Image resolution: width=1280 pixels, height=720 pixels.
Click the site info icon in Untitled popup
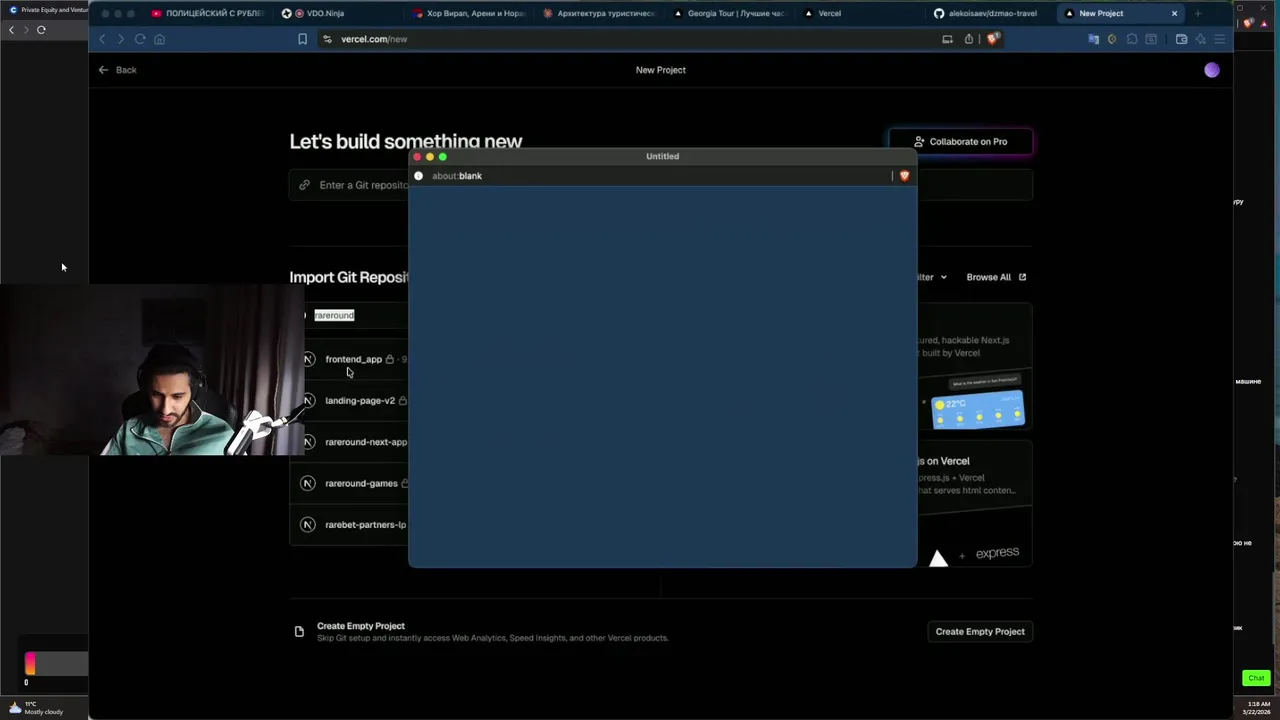coord(418,176)
